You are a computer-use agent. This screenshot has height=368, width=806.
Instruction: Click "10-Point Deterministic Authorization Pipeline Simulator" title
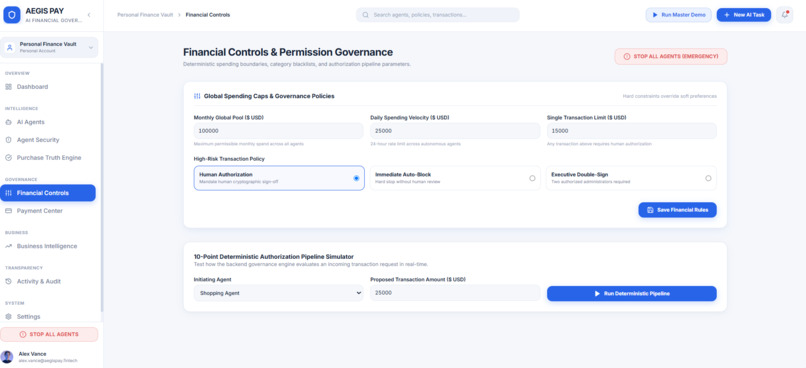point(273,256)
